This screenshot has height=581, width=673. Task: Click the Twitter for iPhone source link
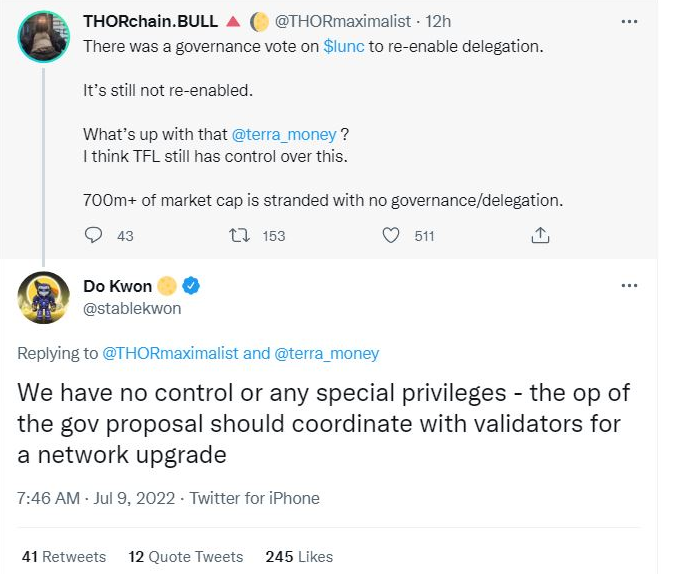point(254,497)
